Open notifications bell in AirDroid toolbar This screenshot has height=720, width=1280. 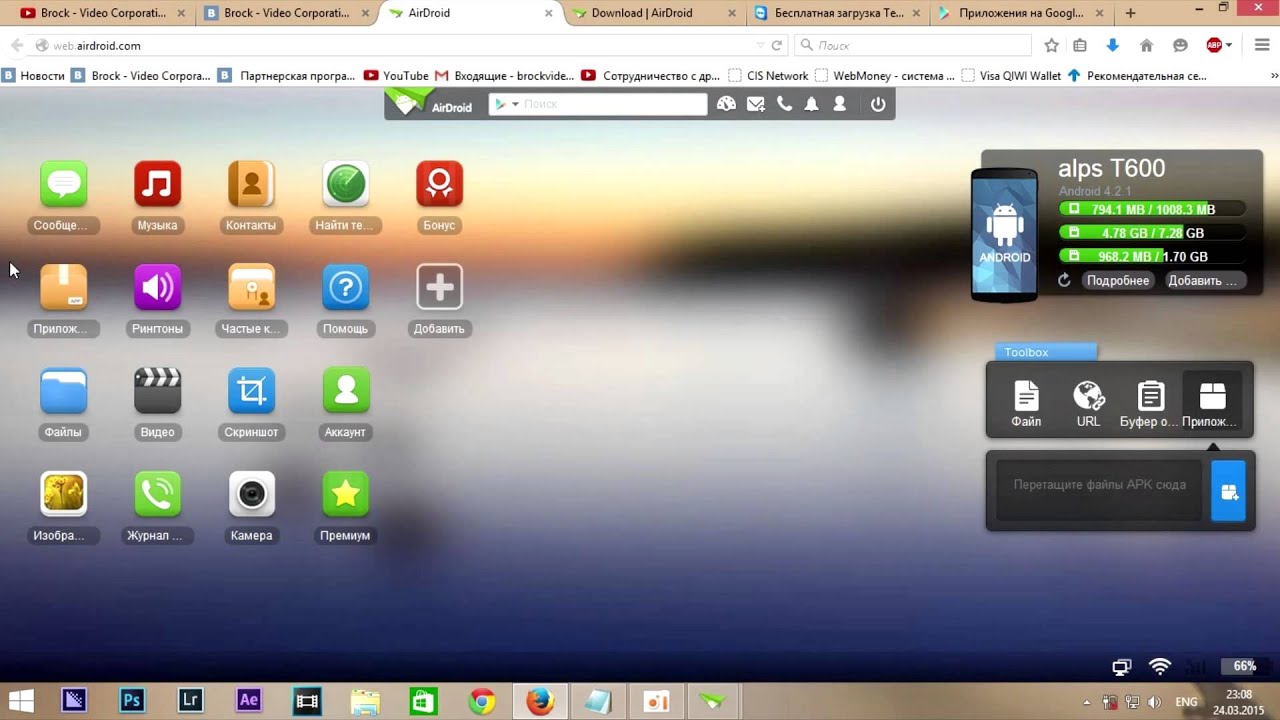click(x=812, y=104)
